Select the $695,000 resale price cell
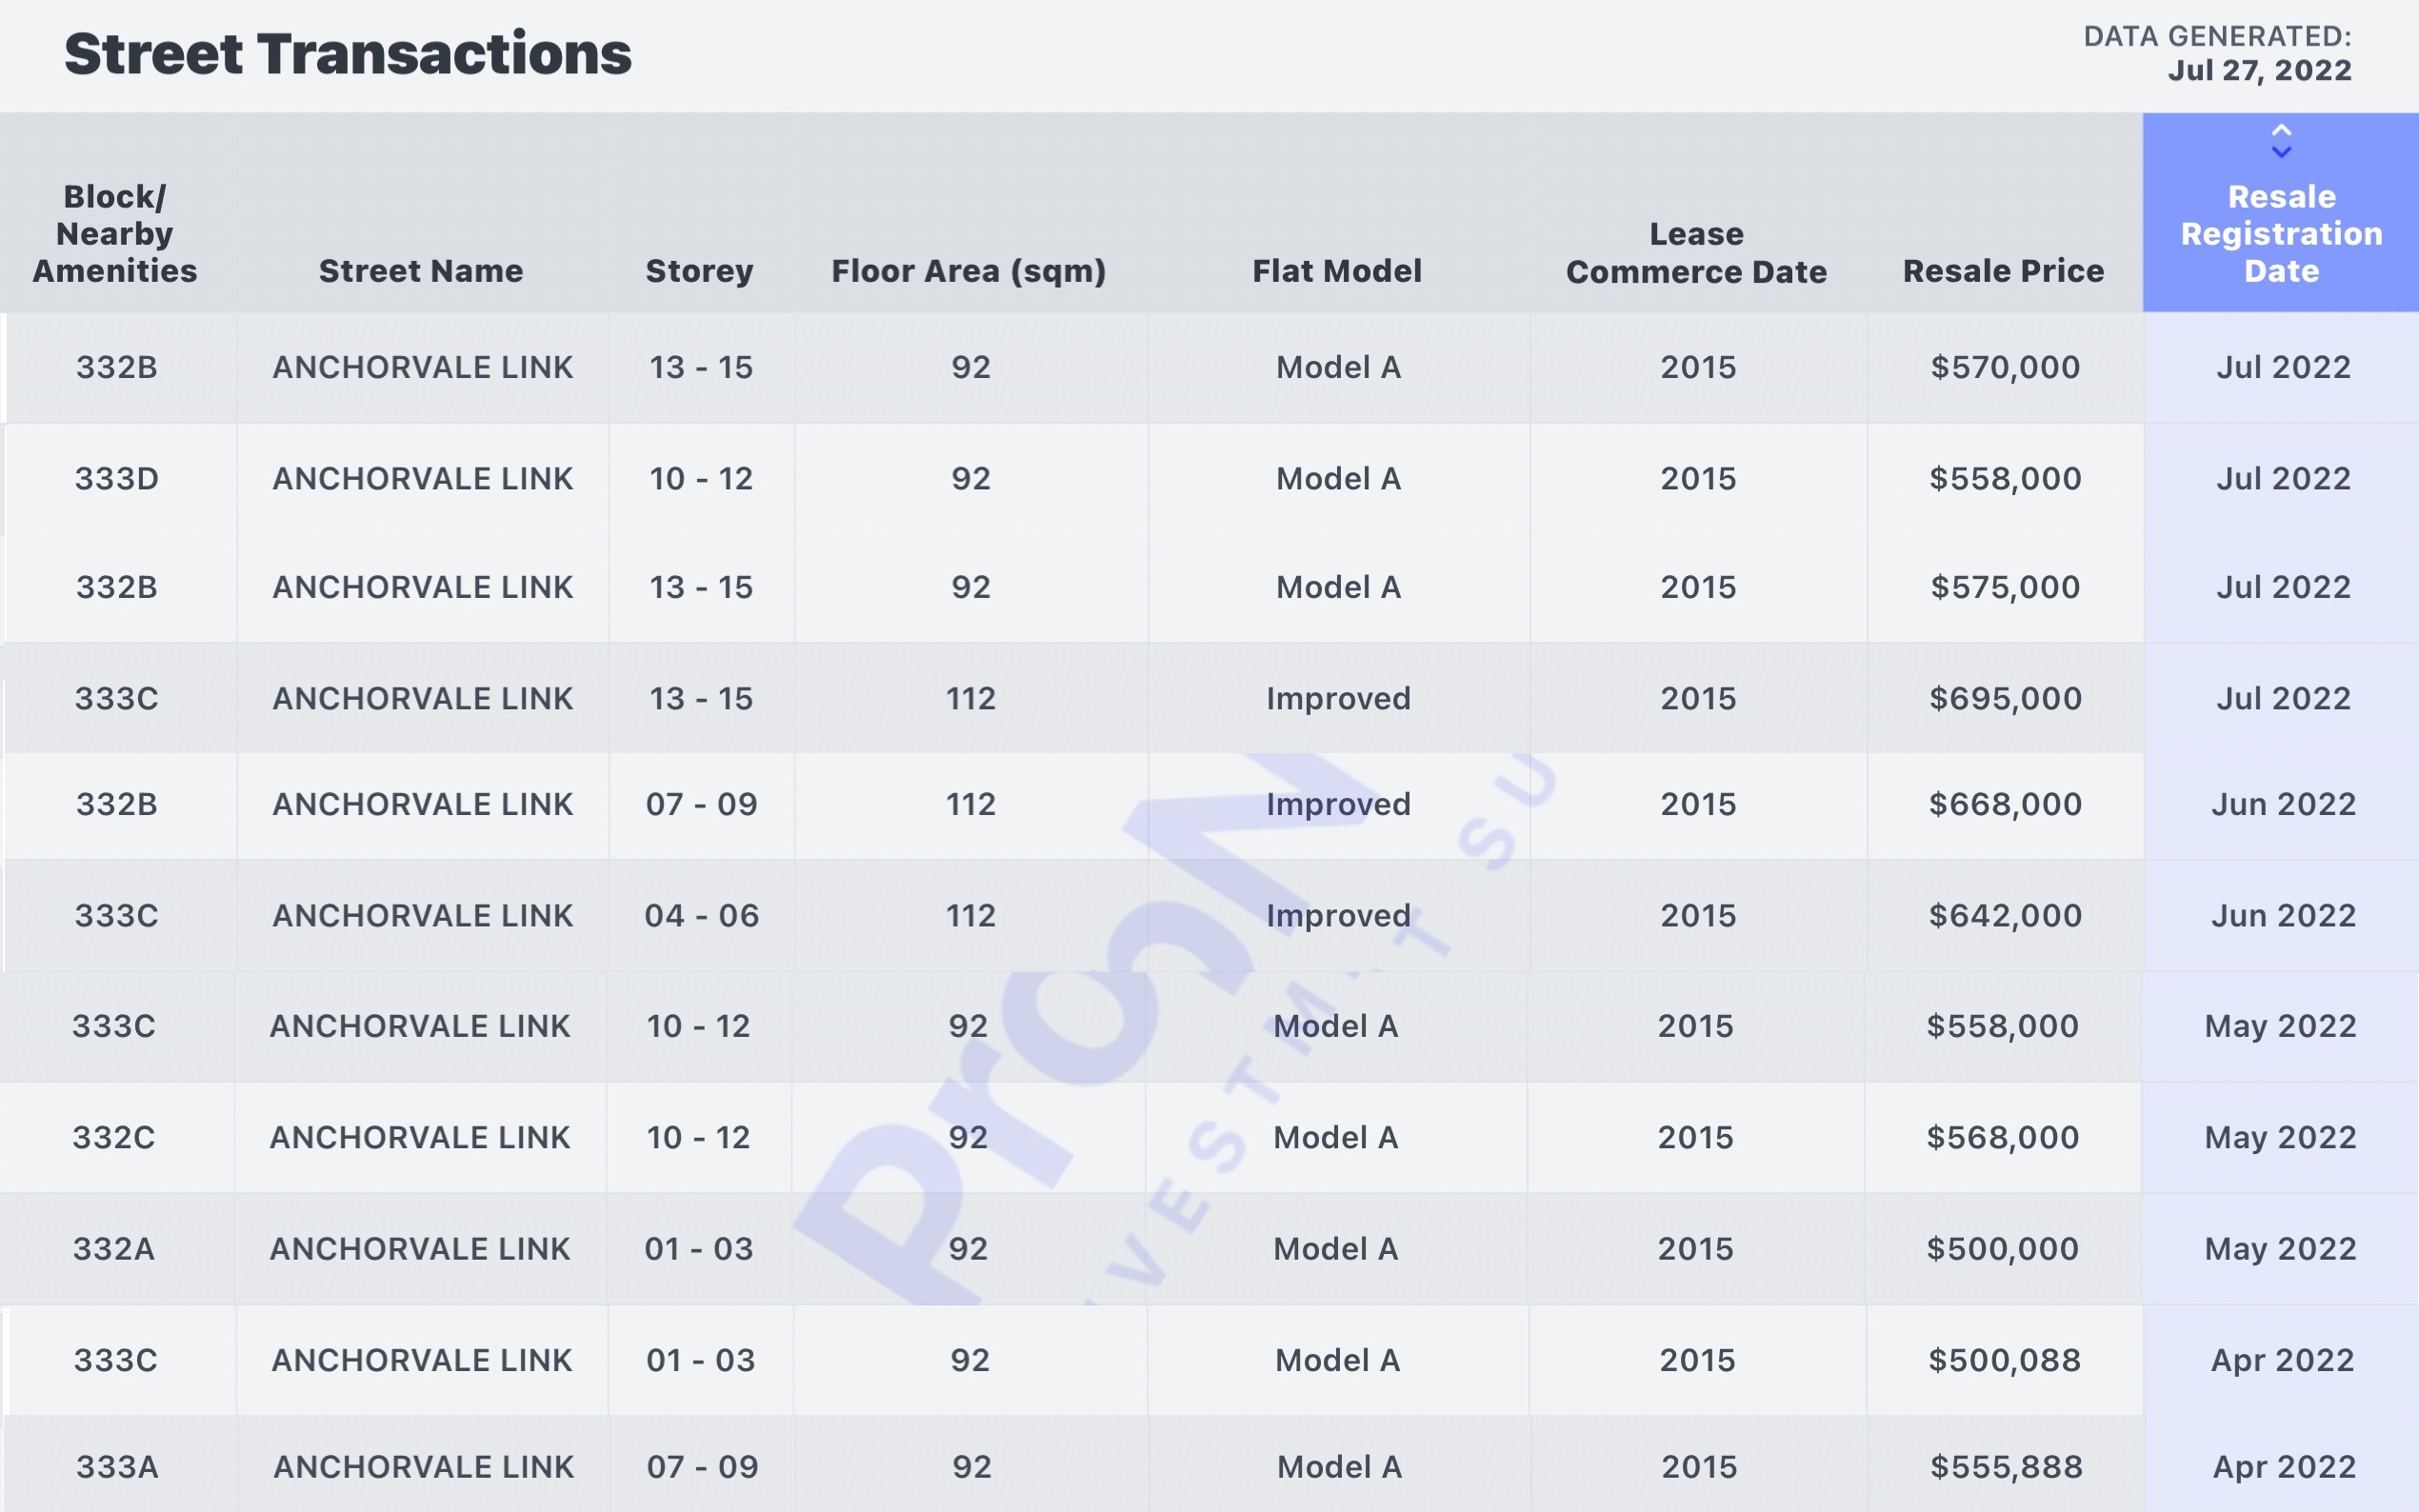This screenshot has height=1512, width=2419. 2005,699
